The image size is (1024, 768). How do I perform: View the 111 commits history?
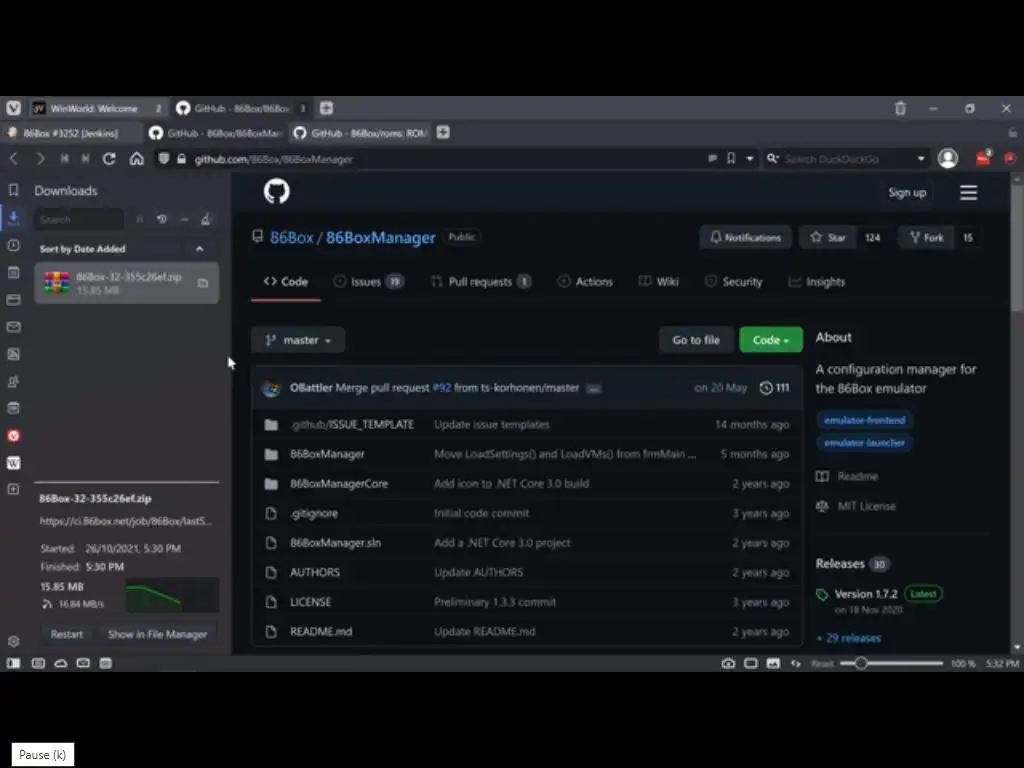(x=775, y=388)
